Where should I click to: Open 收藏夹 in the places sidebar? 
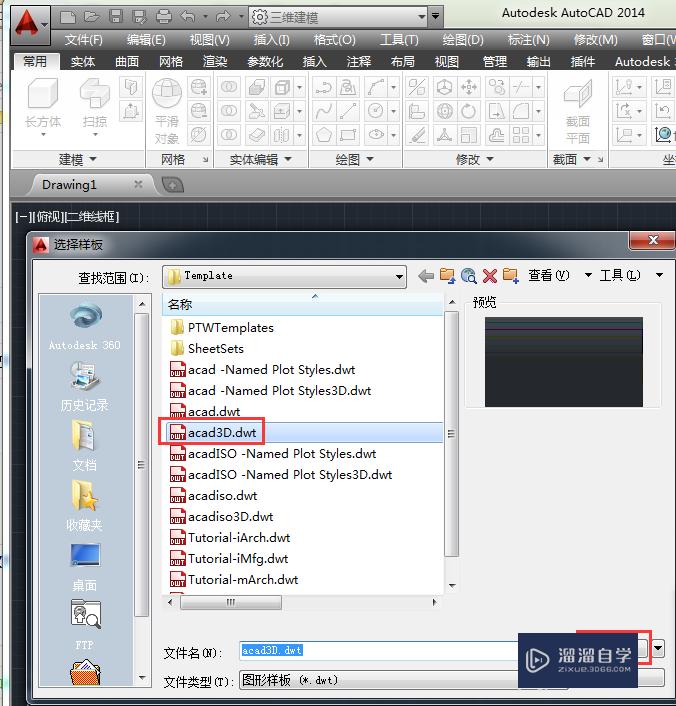pyautogui.click(x=85, y=506)
